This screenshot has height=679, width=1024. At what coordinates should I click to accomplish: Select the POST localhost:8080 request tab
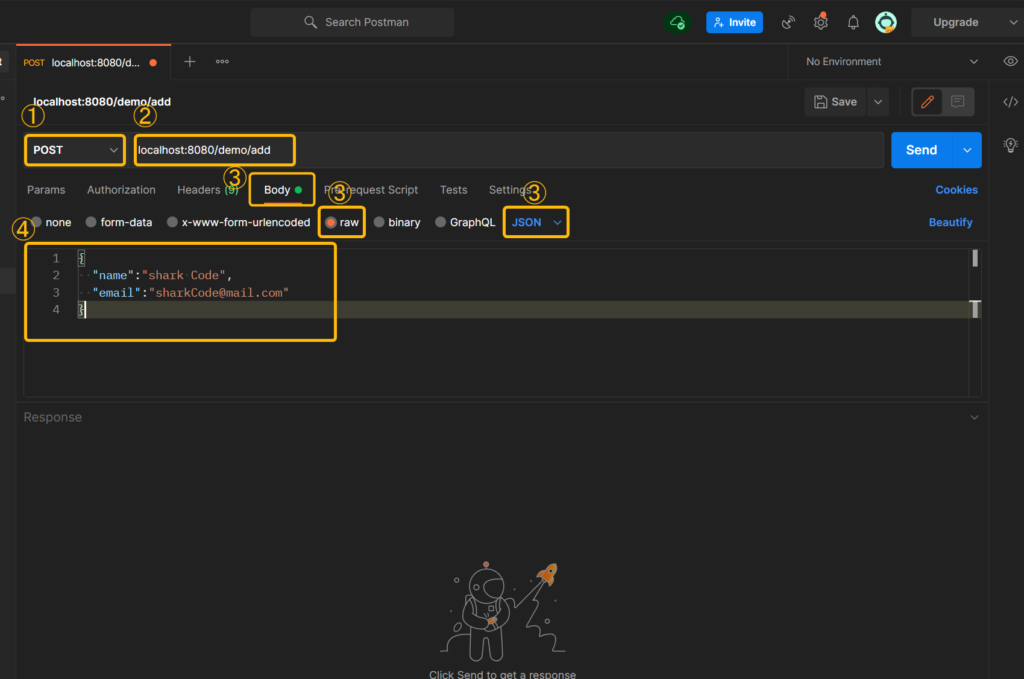coord(93,63)
